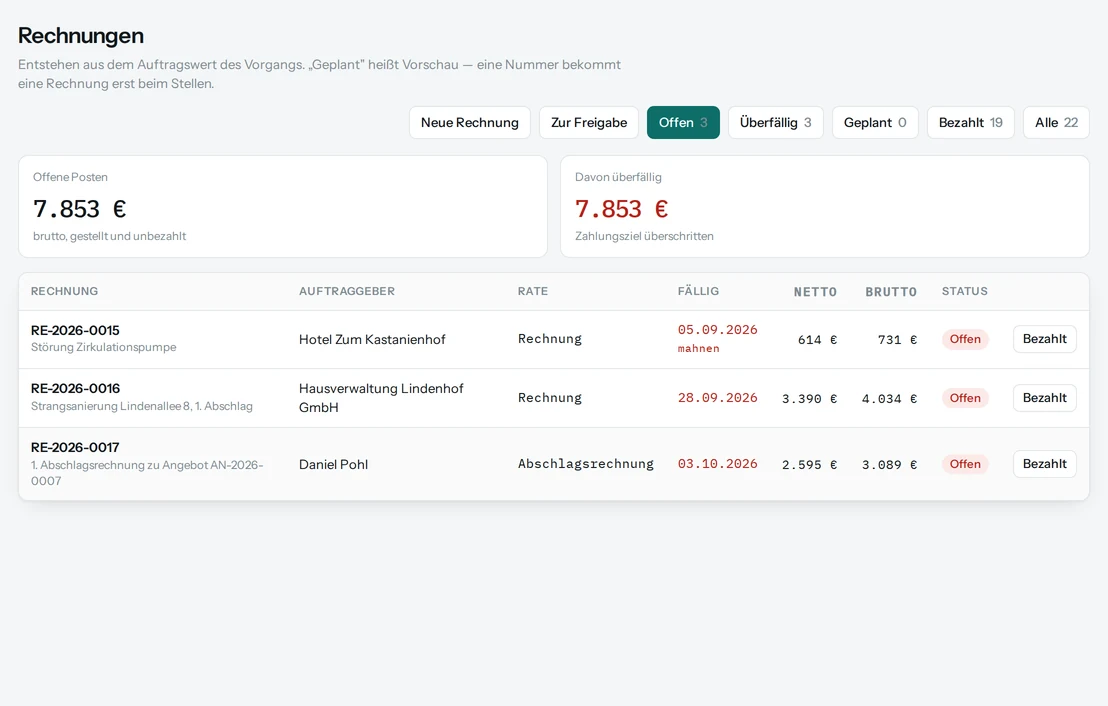This screenshot has width=1108, height=706.
Task: Click the Brutto column header
Action: tap(890, 292)
